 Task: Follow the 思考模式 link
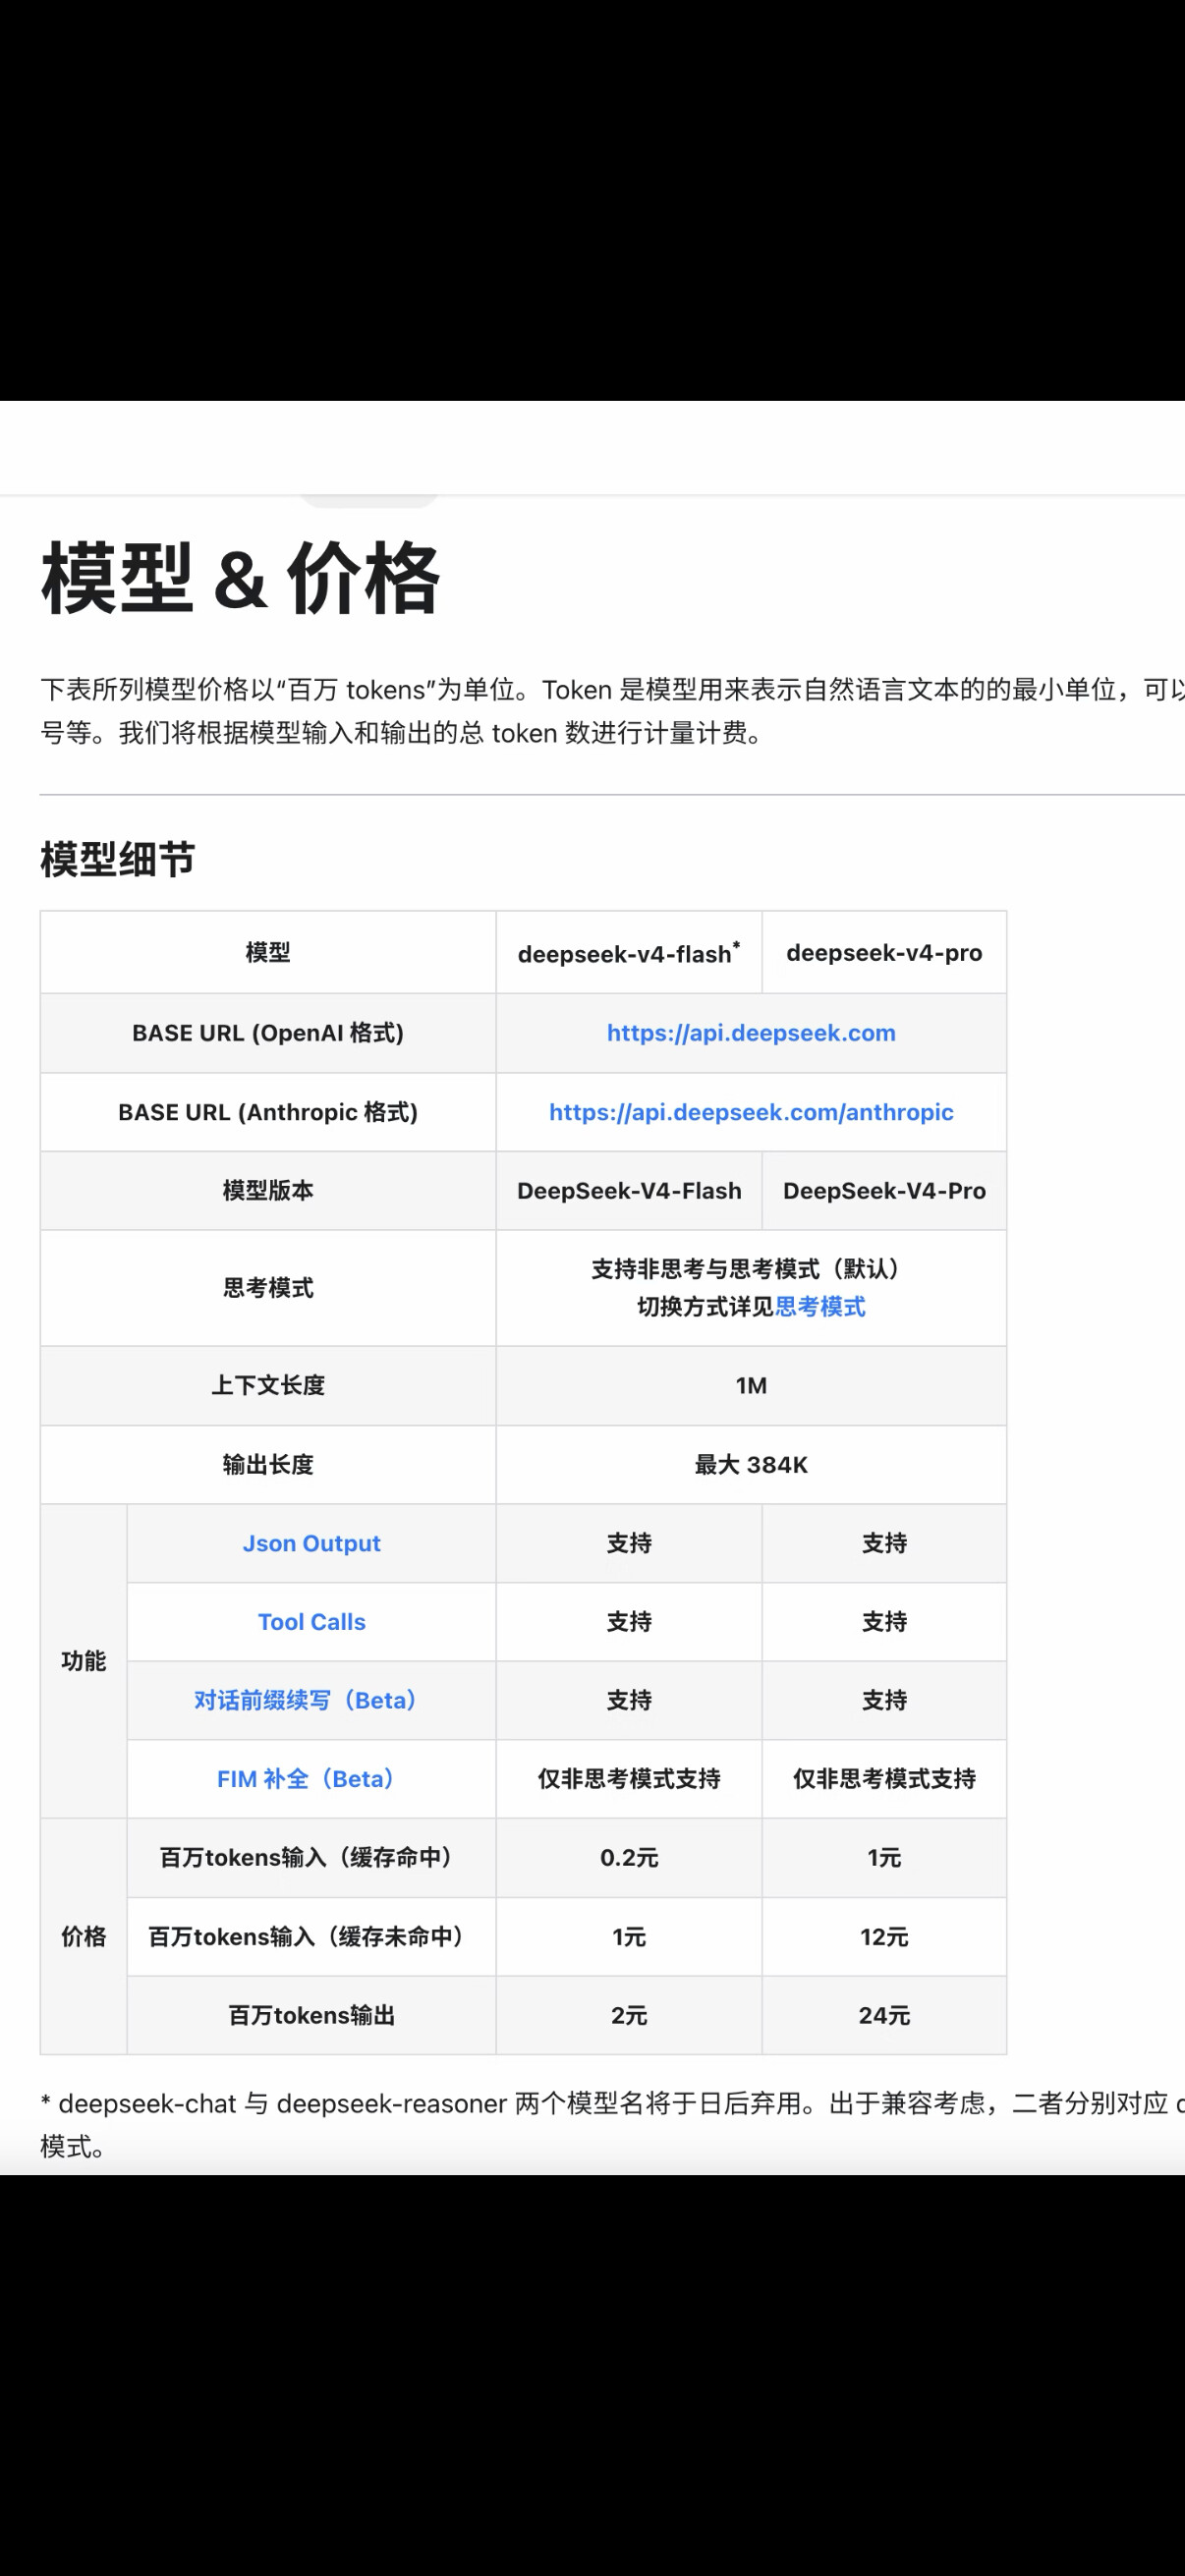(820, 1307)
